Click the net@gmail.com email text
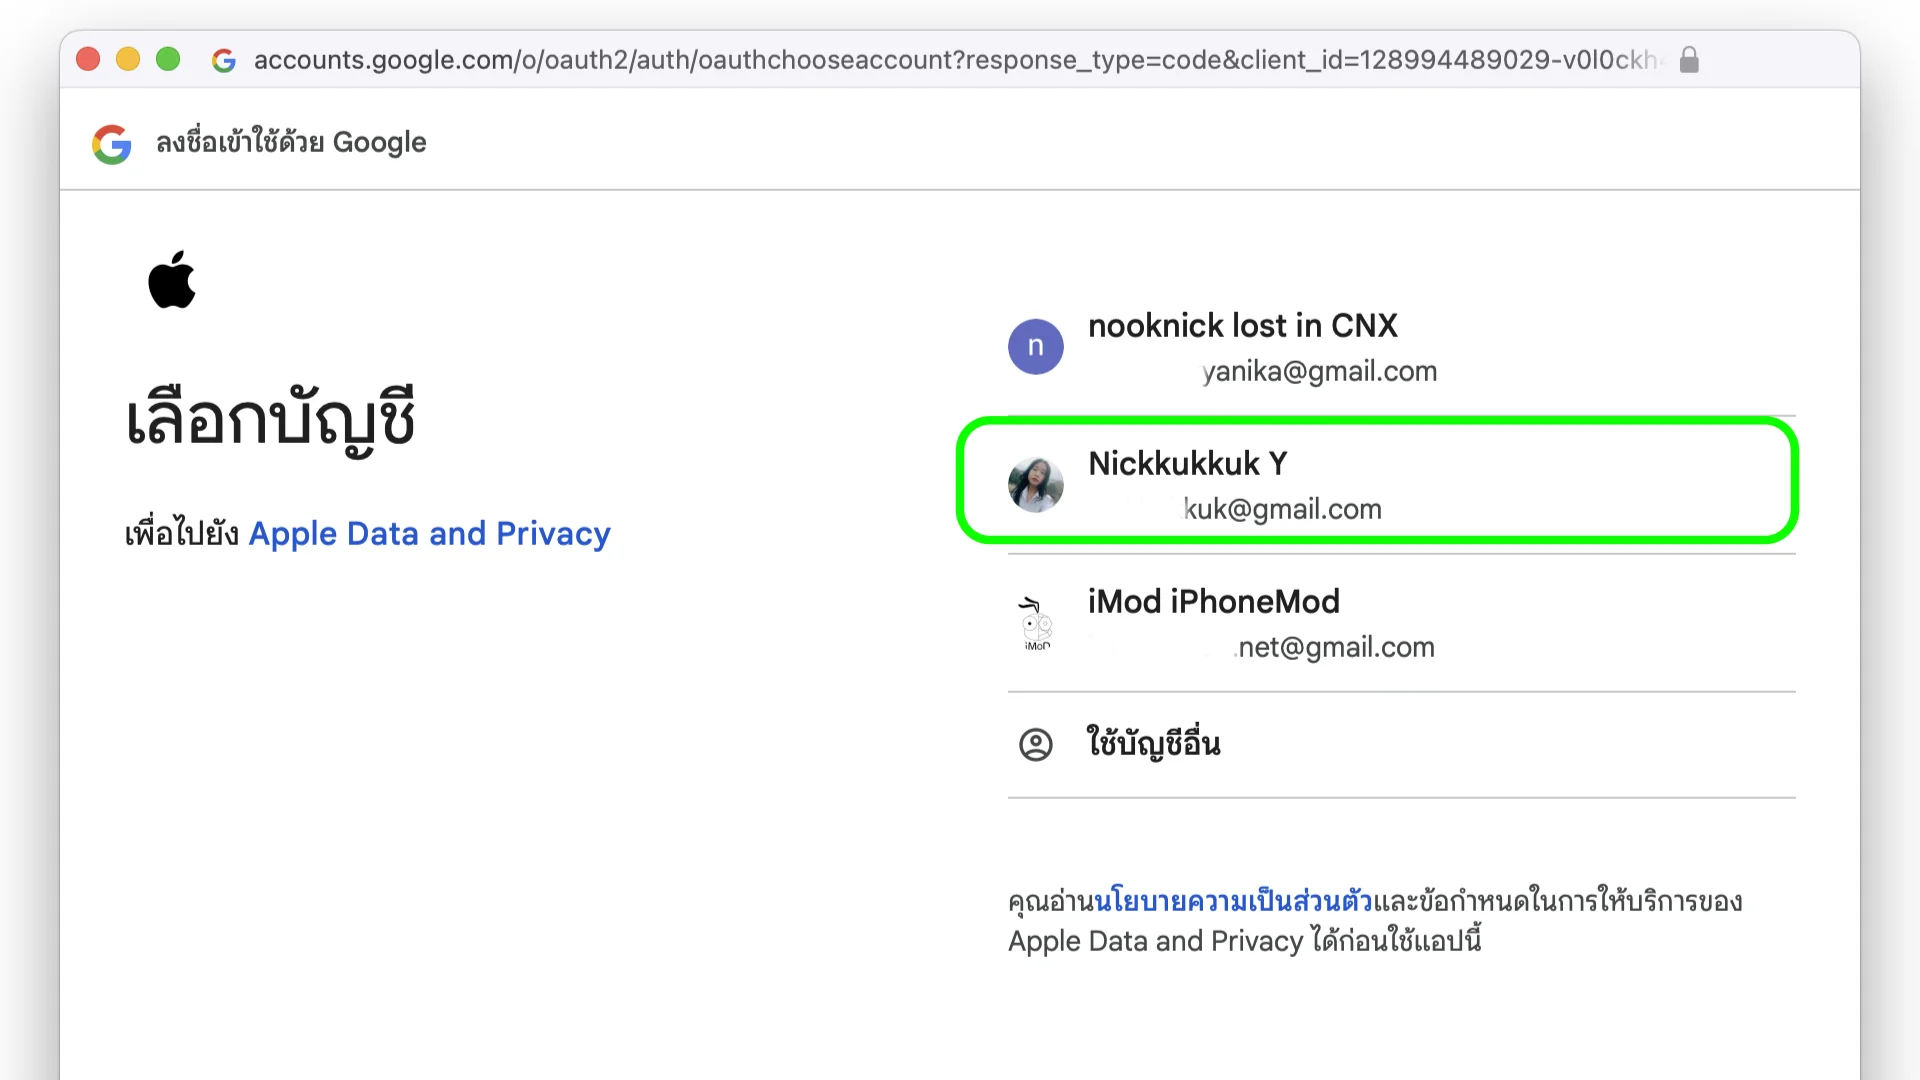1920x1080 pixels. click(1335, 648)
